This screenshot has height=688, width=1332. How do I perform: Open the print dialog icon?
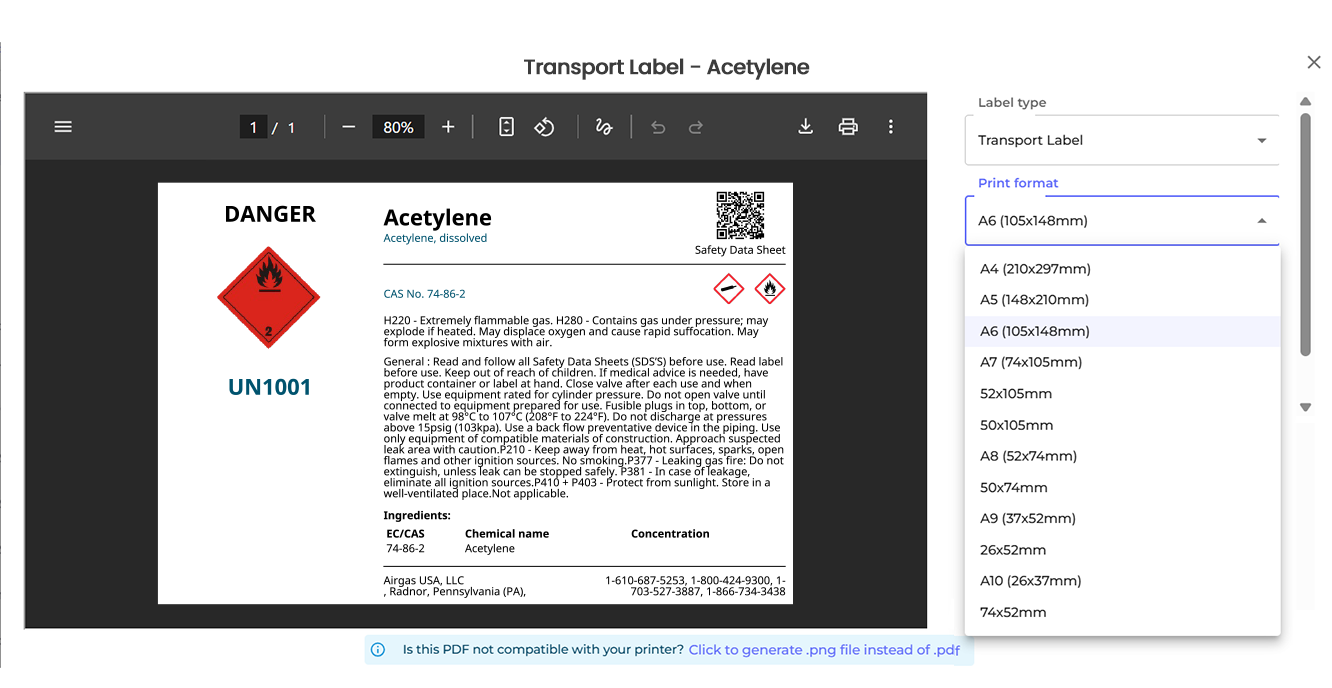click(848, 127)
